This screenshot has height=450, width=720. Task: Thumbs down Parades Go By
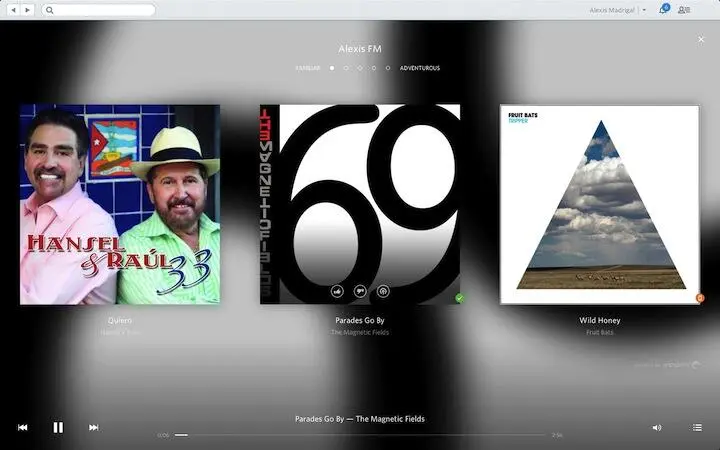(360, 291)
